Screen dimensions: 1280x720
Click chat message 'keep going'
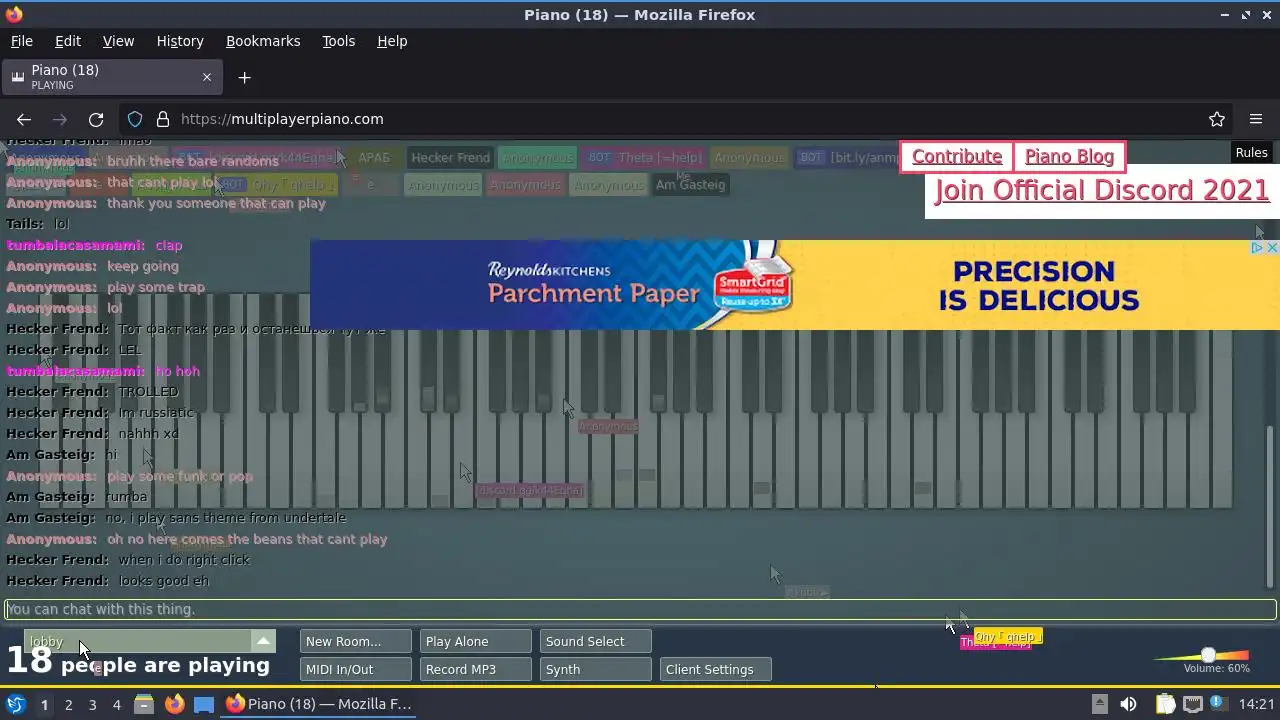pos(143,266)
